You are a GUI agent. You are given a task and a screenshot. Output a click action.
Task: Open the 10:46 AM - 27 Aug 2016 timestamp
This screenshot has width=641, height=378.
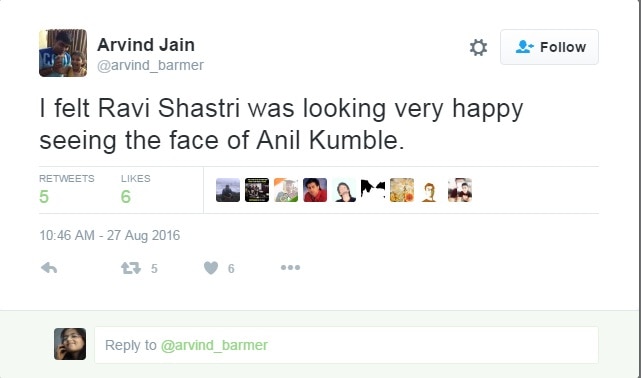110,235
